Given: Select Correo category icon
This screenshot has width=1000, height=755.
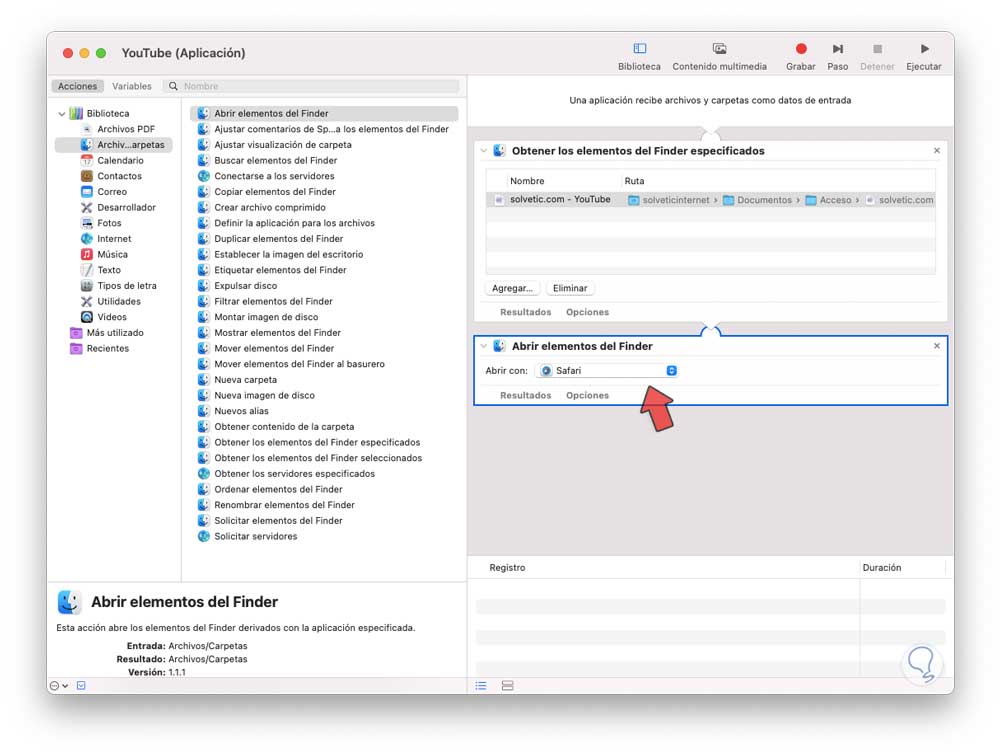Looking at the screenshot, I should tap(87, 191).
